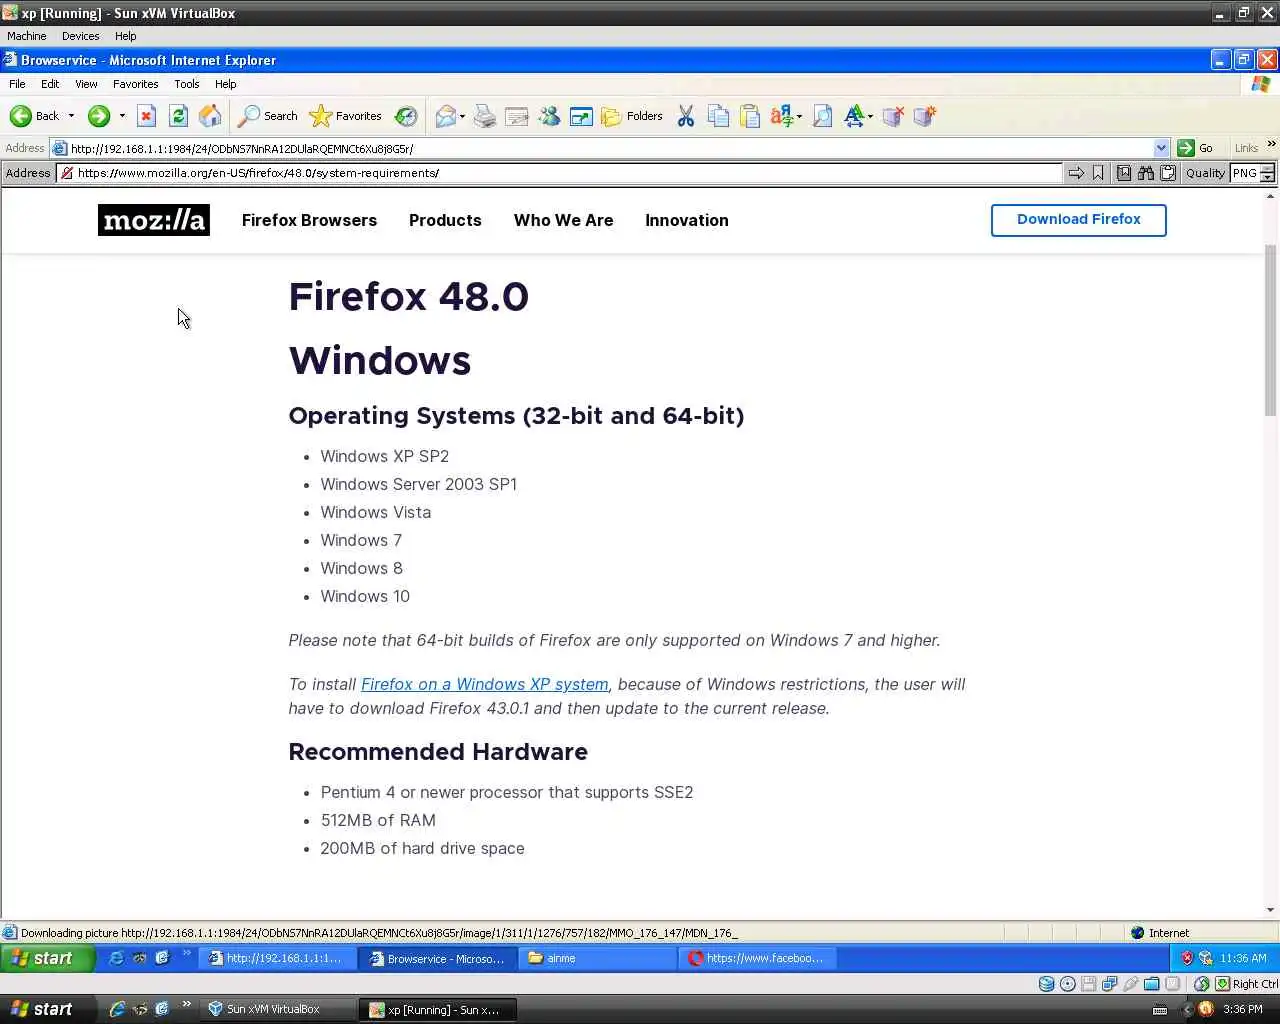The width and height of the screenshot is (1280, 1024).
Task: Open the Favorites menu in menu bar
Action: point(135,84)
